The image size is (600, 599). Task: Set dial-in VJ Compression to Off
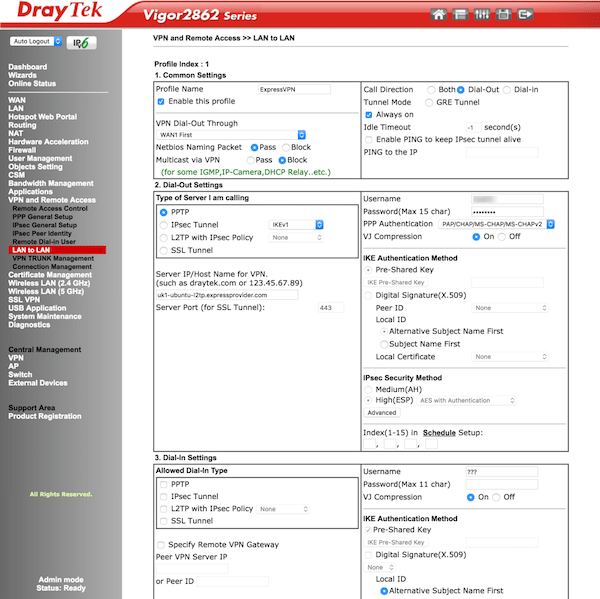[x=496, y=498]
